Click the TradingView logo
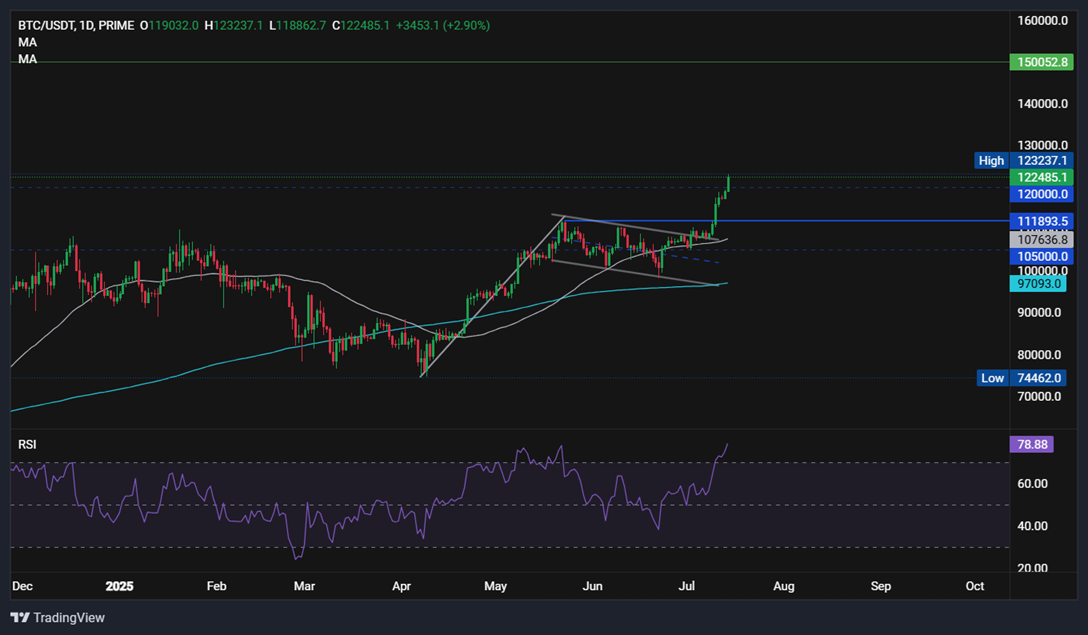Screen dimensions: 1088x635 click(58, 618)
